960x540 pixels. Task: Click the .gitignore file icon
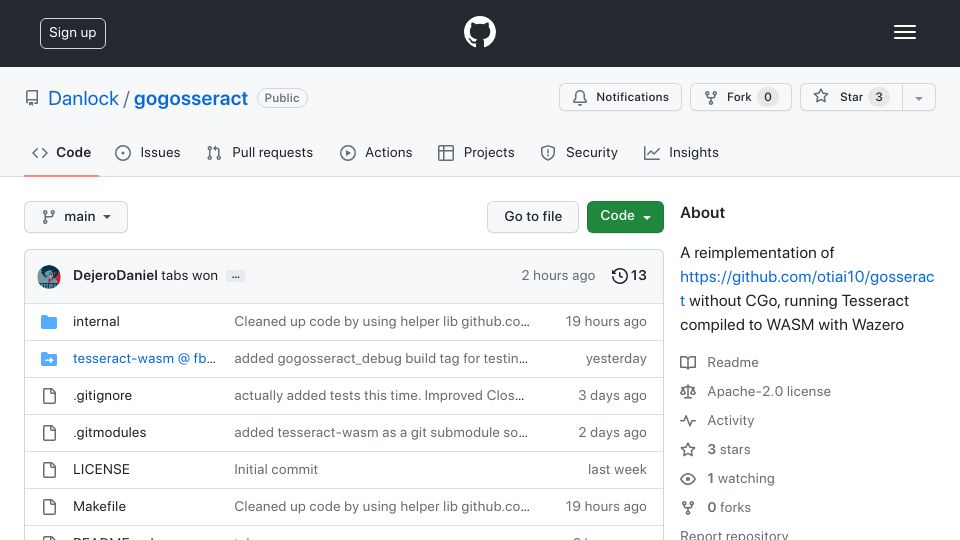pos(50,396)
